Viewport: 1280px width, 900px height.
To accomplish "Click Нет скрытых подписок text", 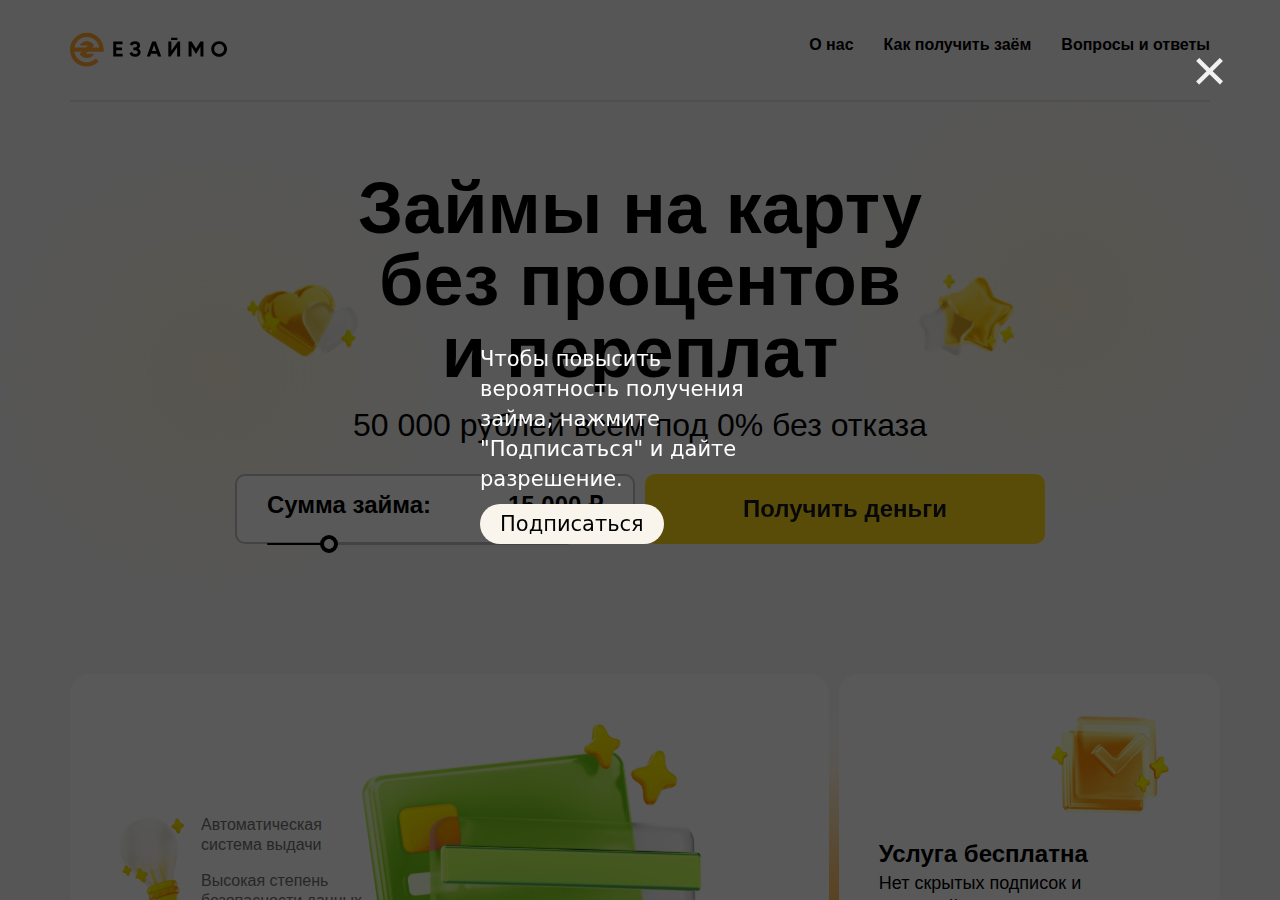I will click(980, 883).
